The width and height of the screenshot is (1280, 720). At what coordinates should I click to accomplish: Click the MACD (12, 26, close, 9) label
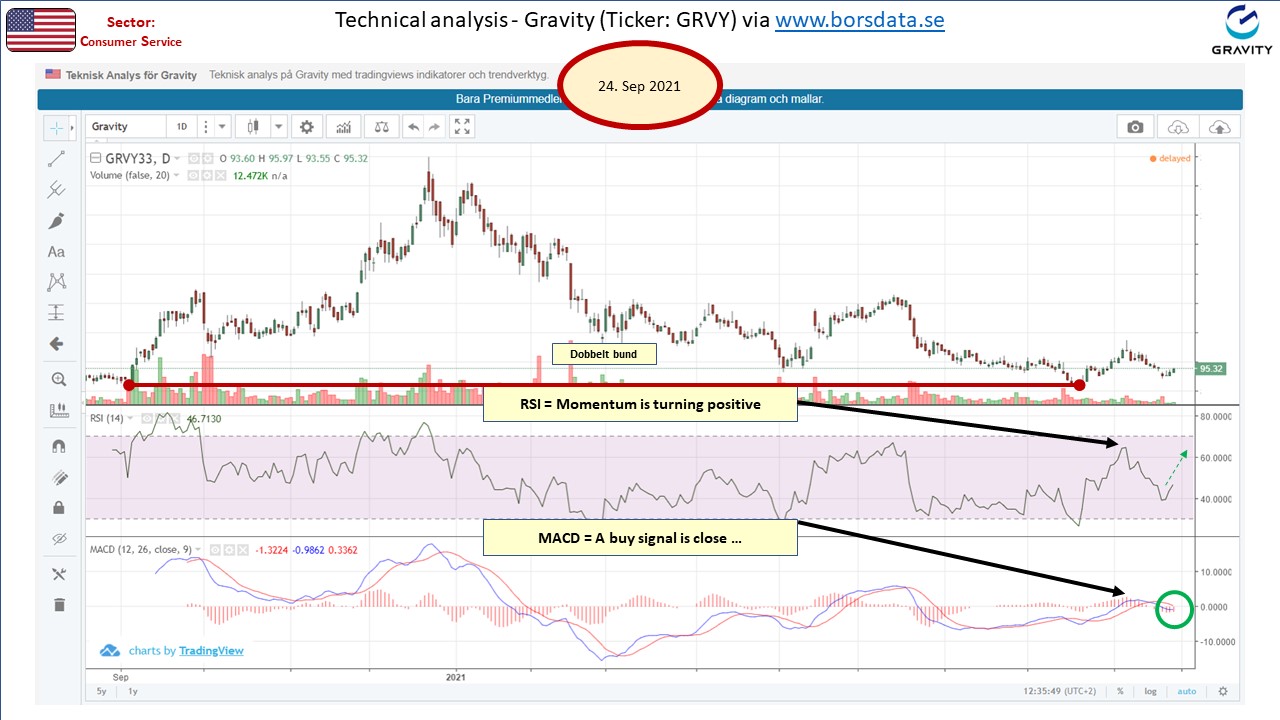[140, 549]
